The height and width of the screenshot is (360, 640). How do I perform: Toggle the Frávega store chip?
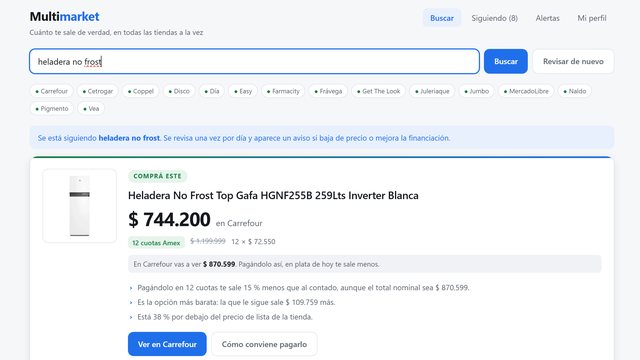[328, 91]
